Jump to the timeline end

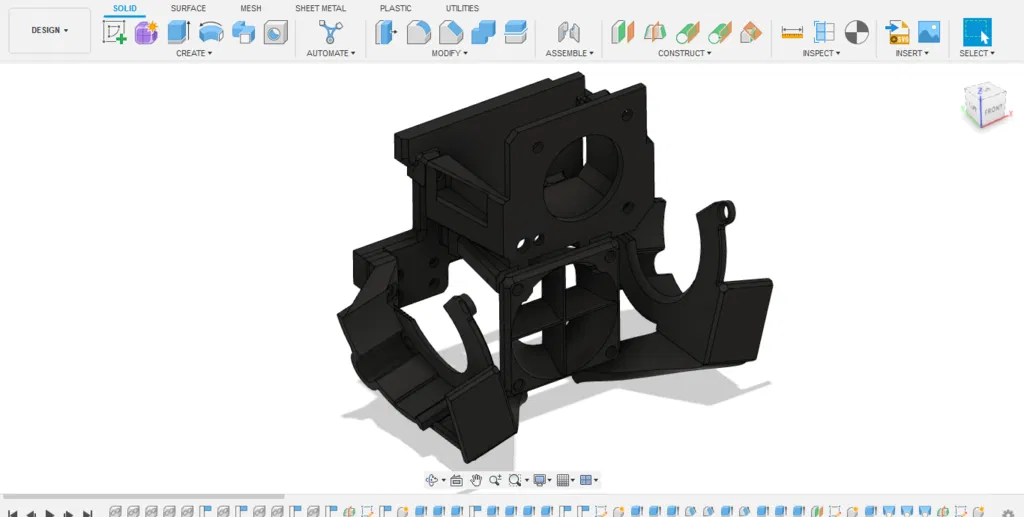point(87,514)
